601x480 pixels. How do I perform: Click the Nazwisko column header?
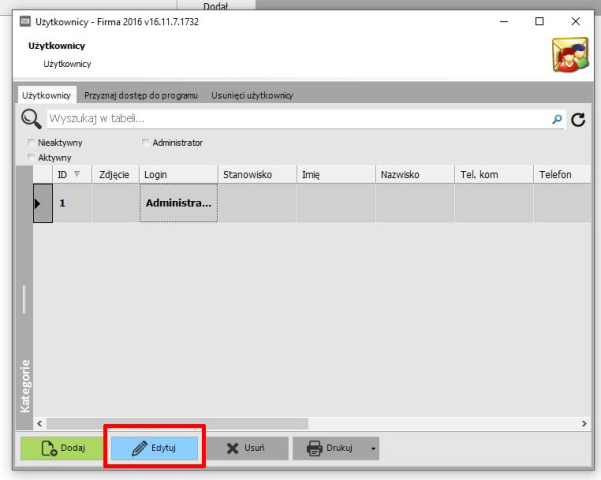[415, 174]
